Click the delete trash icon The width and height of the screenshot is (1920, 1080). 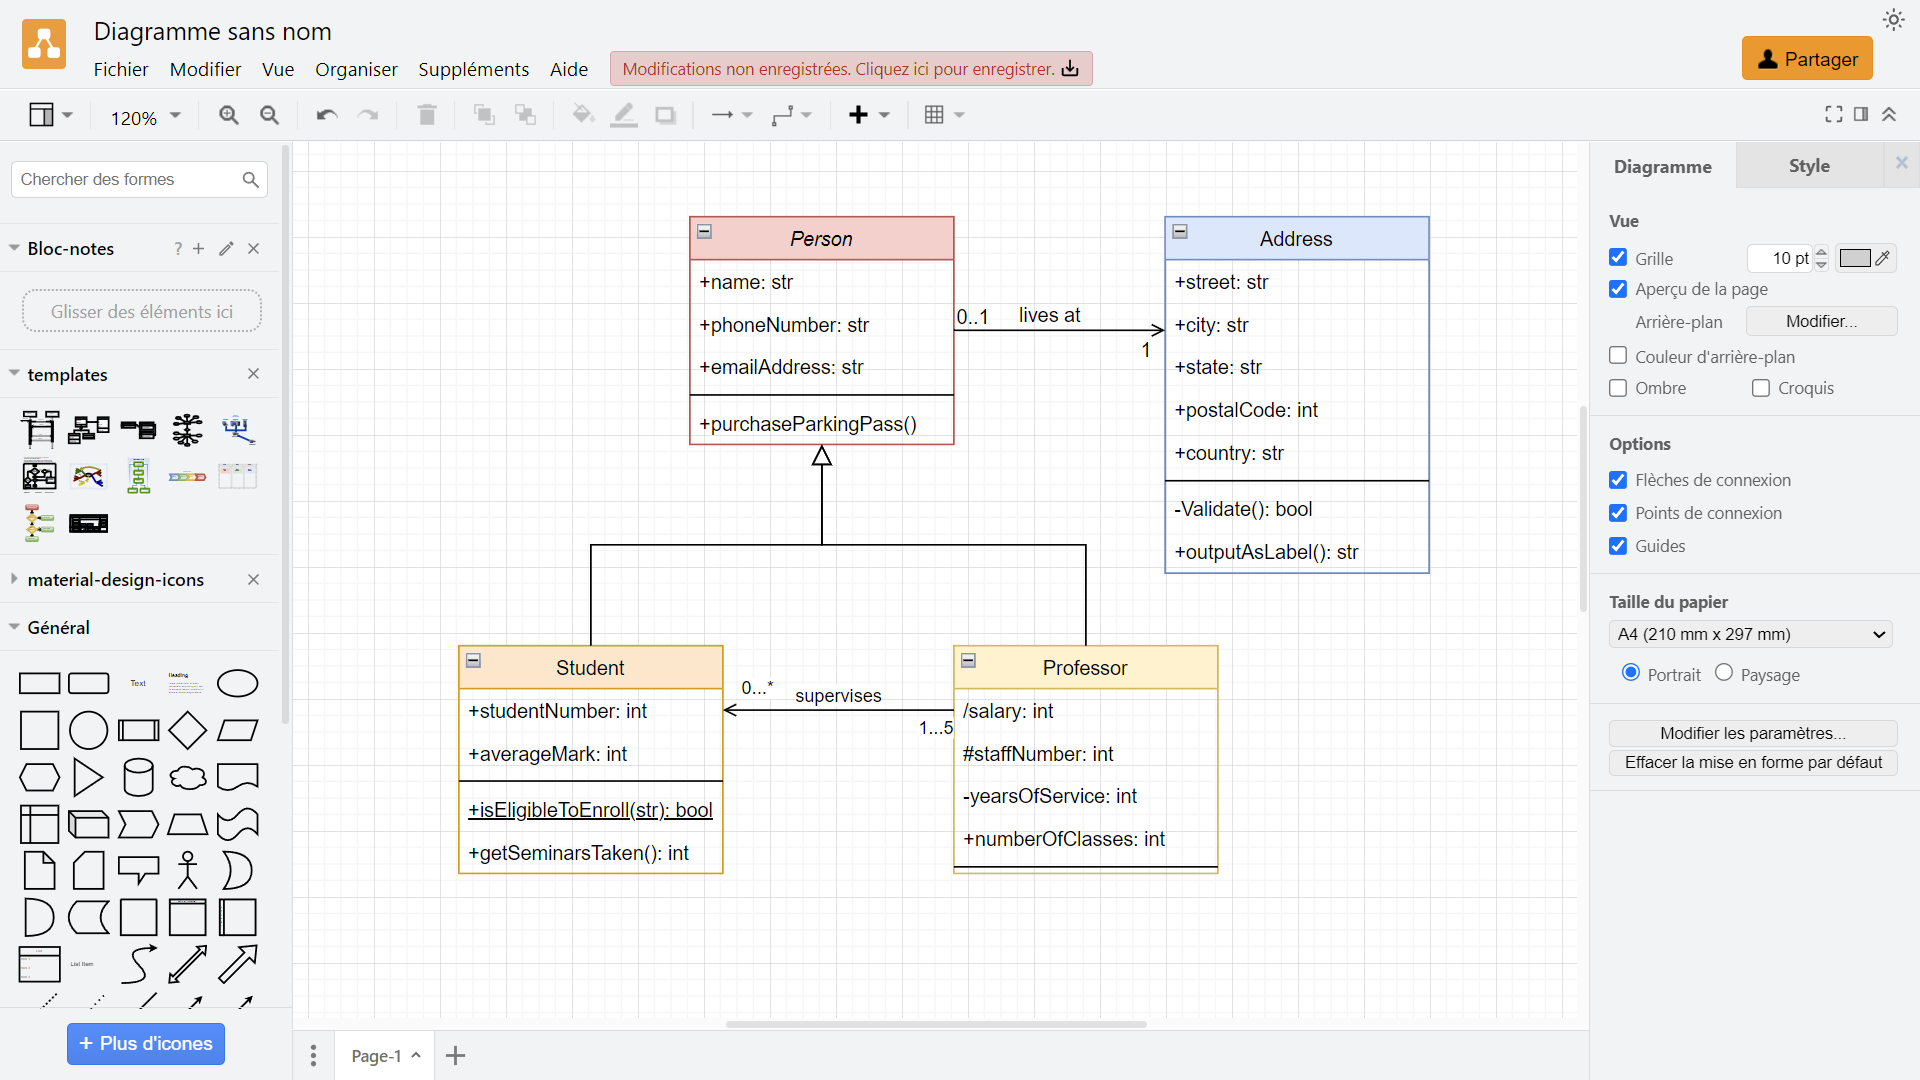427,115
